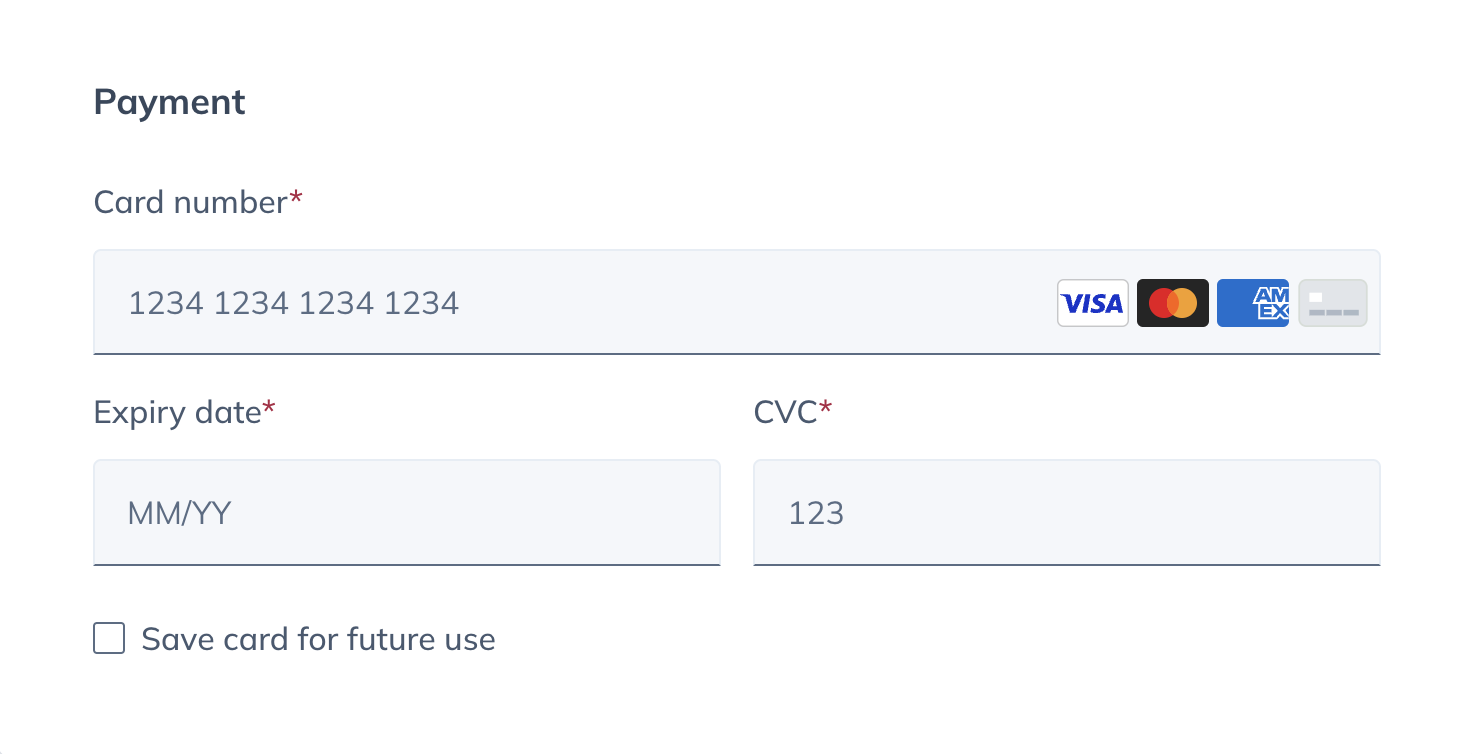Click the grey generic card icon
Image resolution: width=1472 pixels, height=754 pixels.
point(1332,303)
